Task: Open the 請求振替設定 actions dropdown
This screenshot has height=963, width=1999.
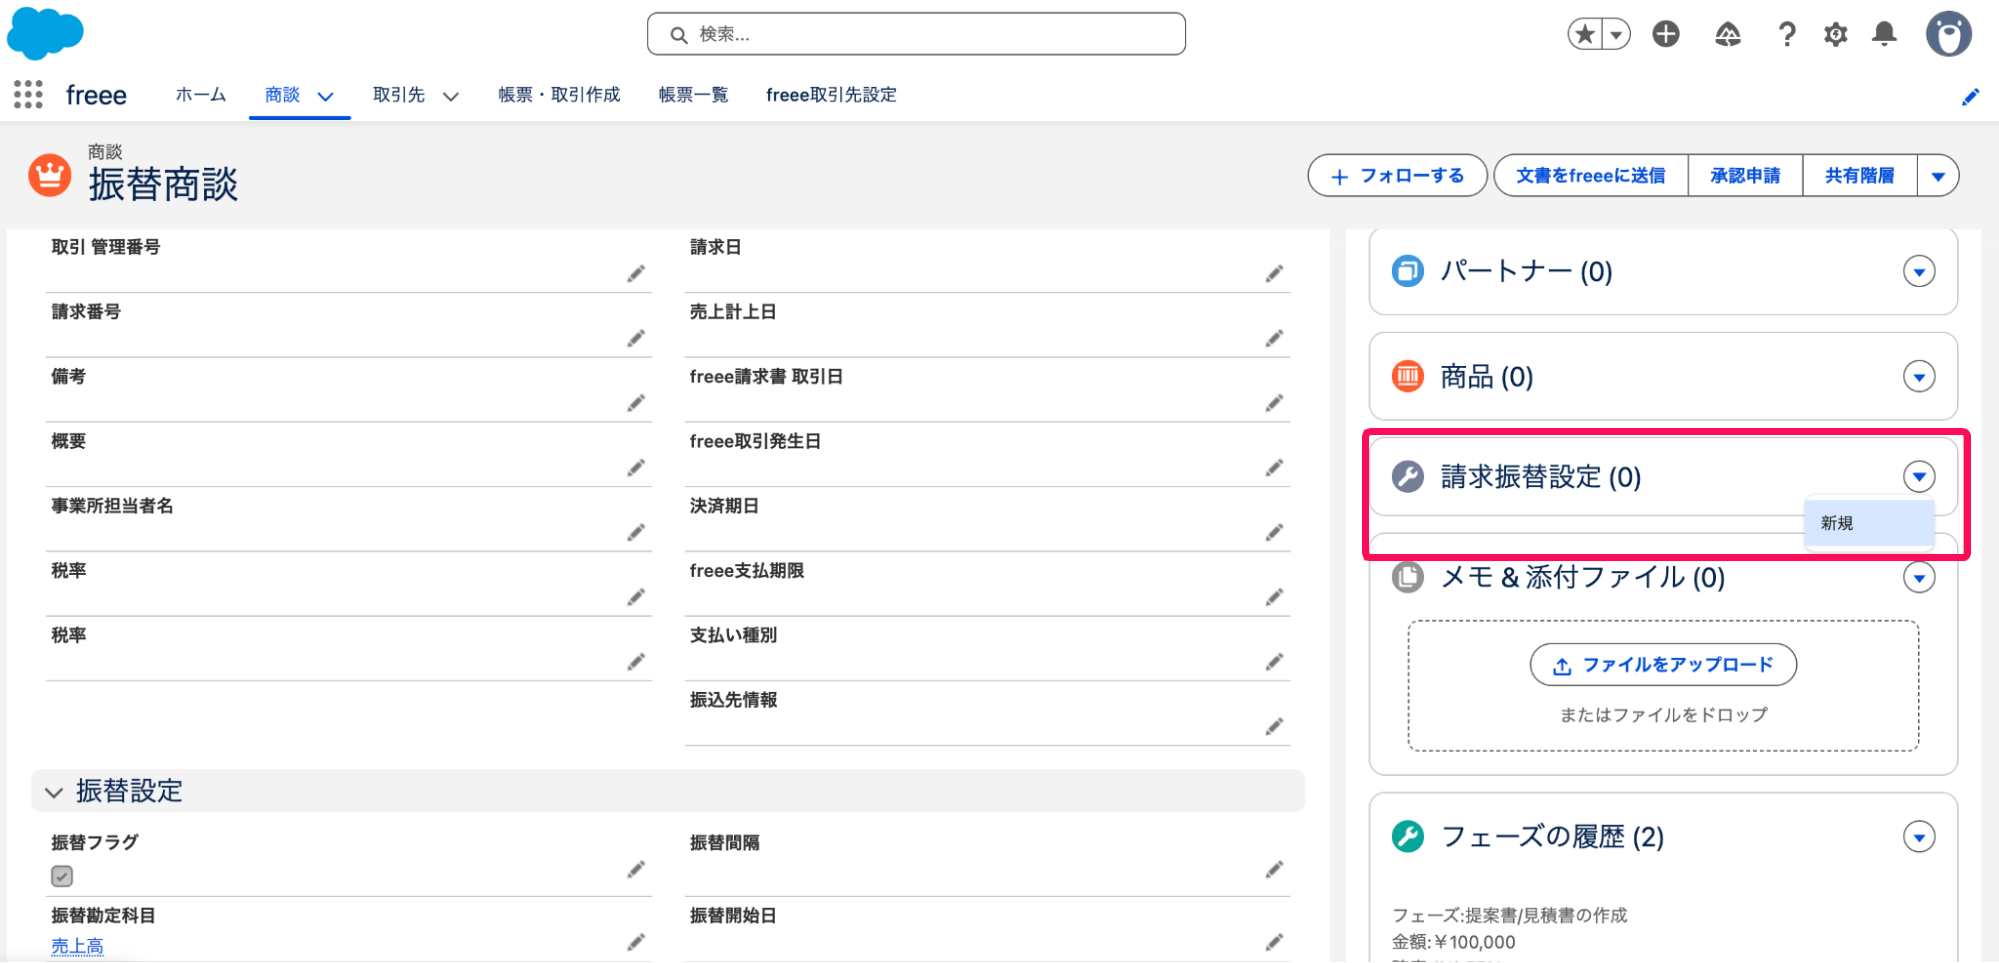Action: [x=1919, y=476]
